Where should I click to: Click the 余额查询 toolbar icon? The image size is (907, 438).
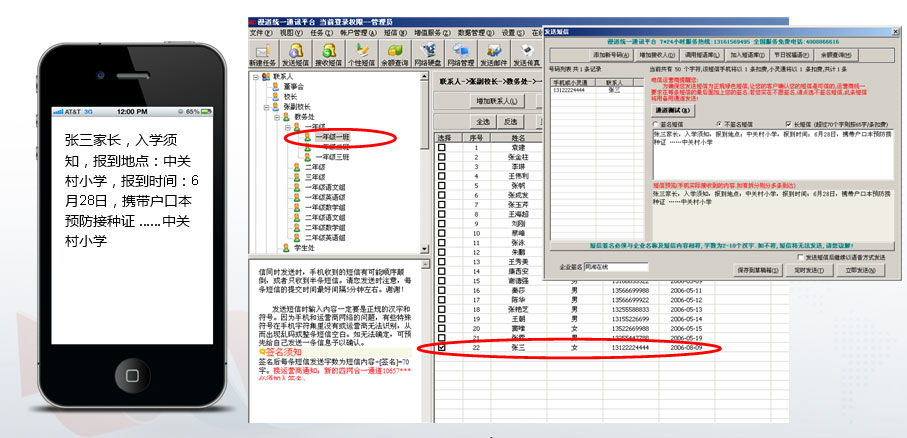click(395, 52)
